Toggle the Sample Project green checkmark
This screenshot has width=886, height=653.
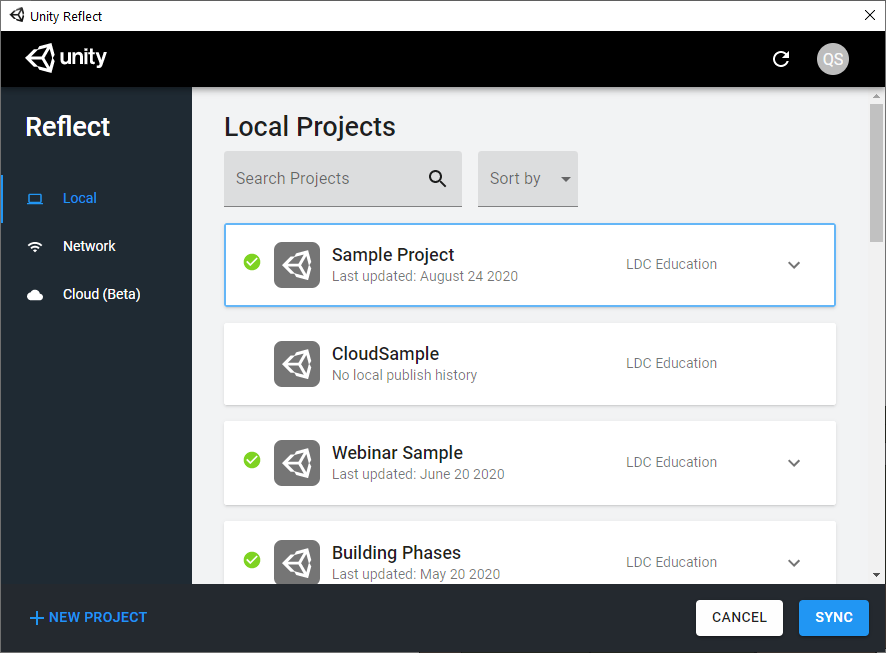click(x=252, y=262)
